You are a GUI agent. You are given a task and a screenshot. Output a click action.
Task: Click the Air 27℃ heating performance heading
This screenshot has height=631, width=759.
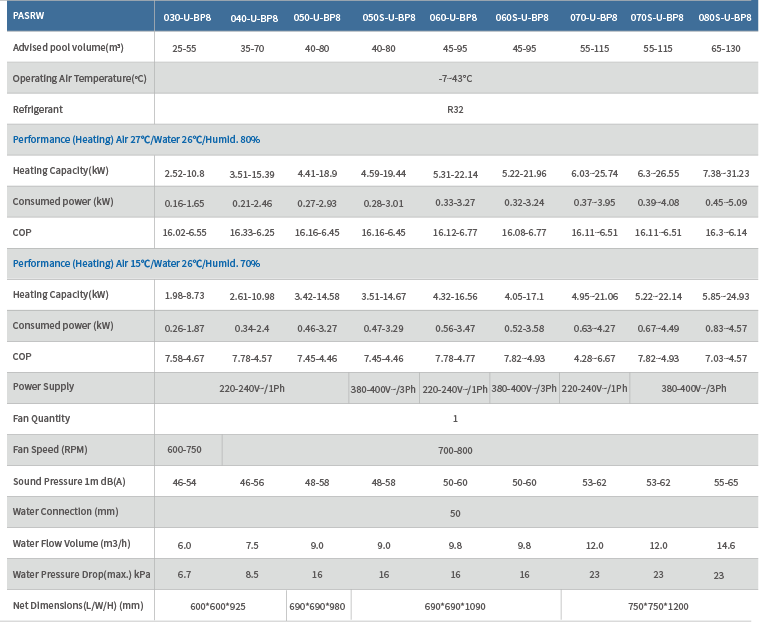[136, 140]
